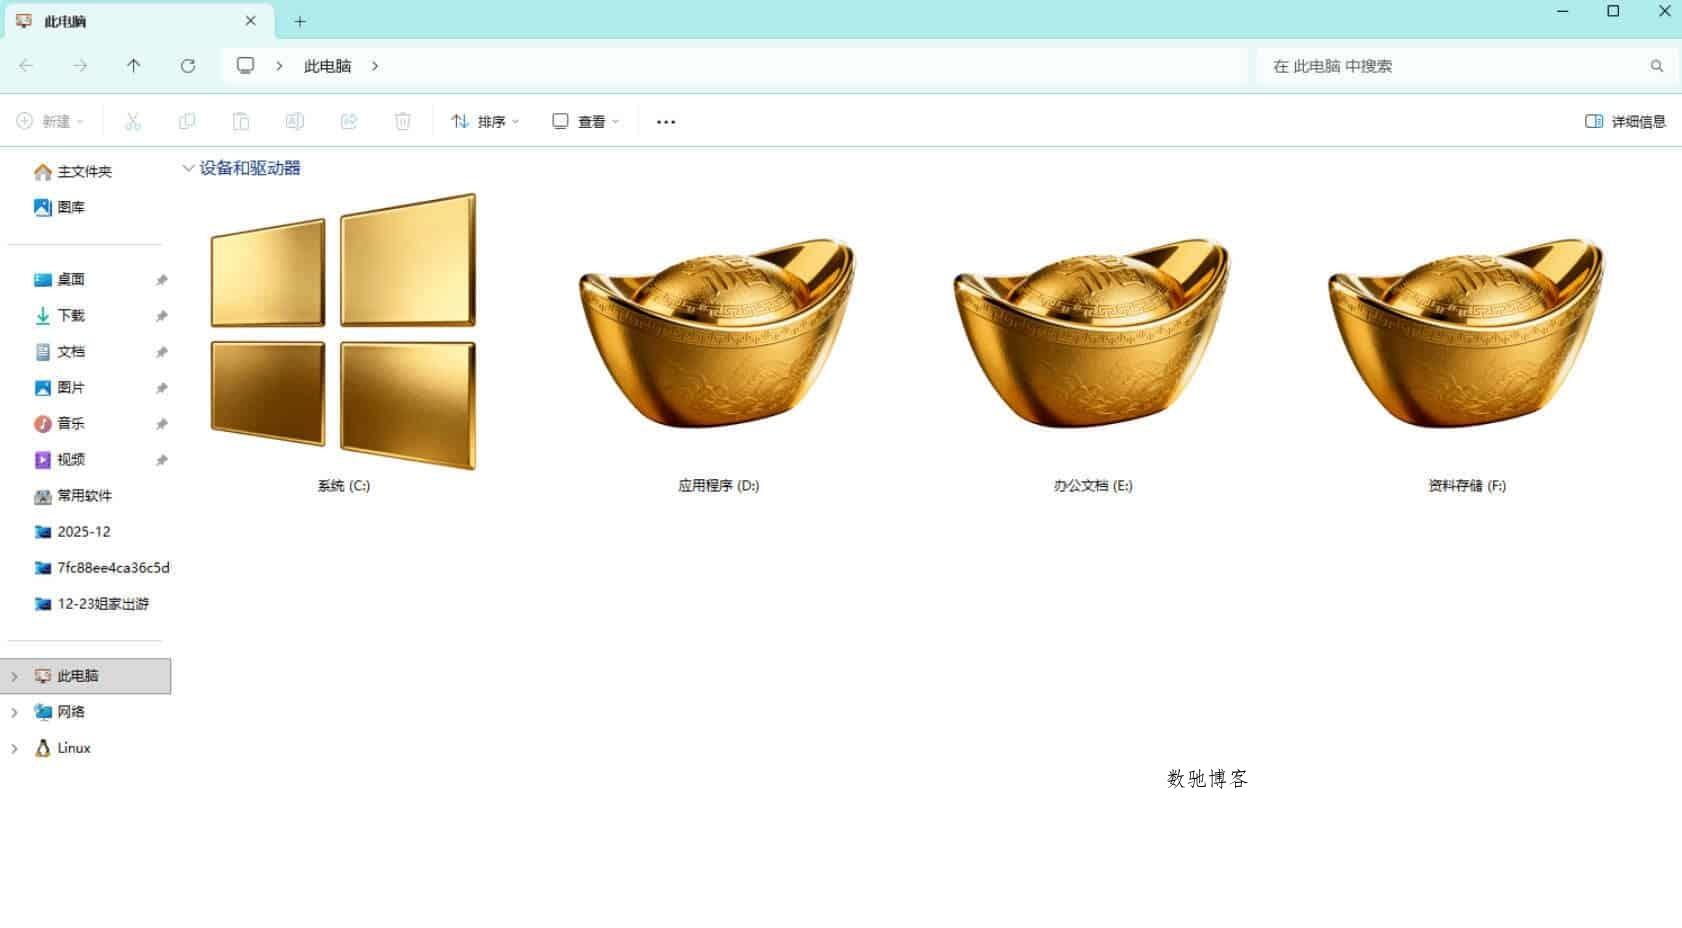Click pin icon next to 图片

point(161,388)
